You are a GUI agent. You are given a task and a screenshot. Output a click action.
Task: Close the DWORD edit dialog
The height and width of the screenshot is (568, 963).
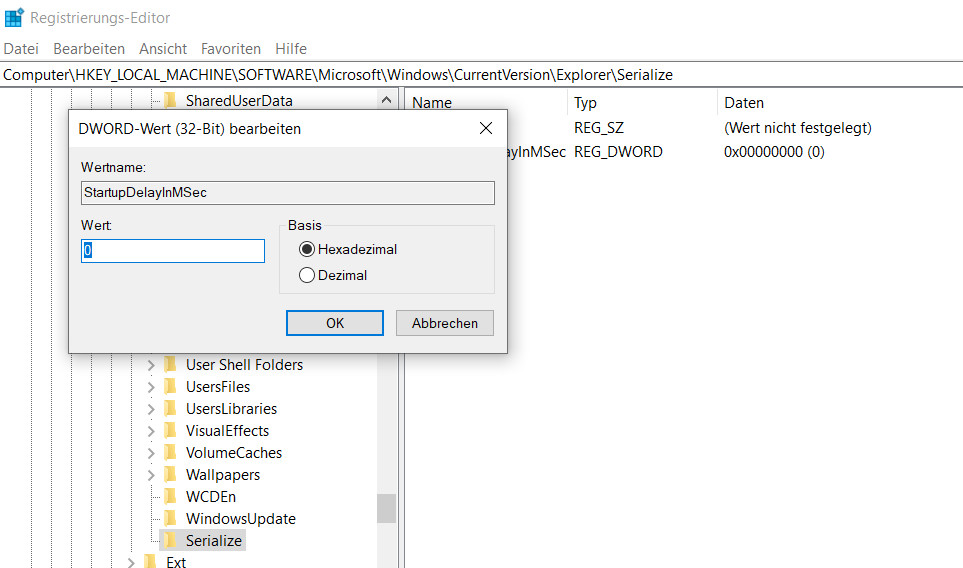coord(486,128)
